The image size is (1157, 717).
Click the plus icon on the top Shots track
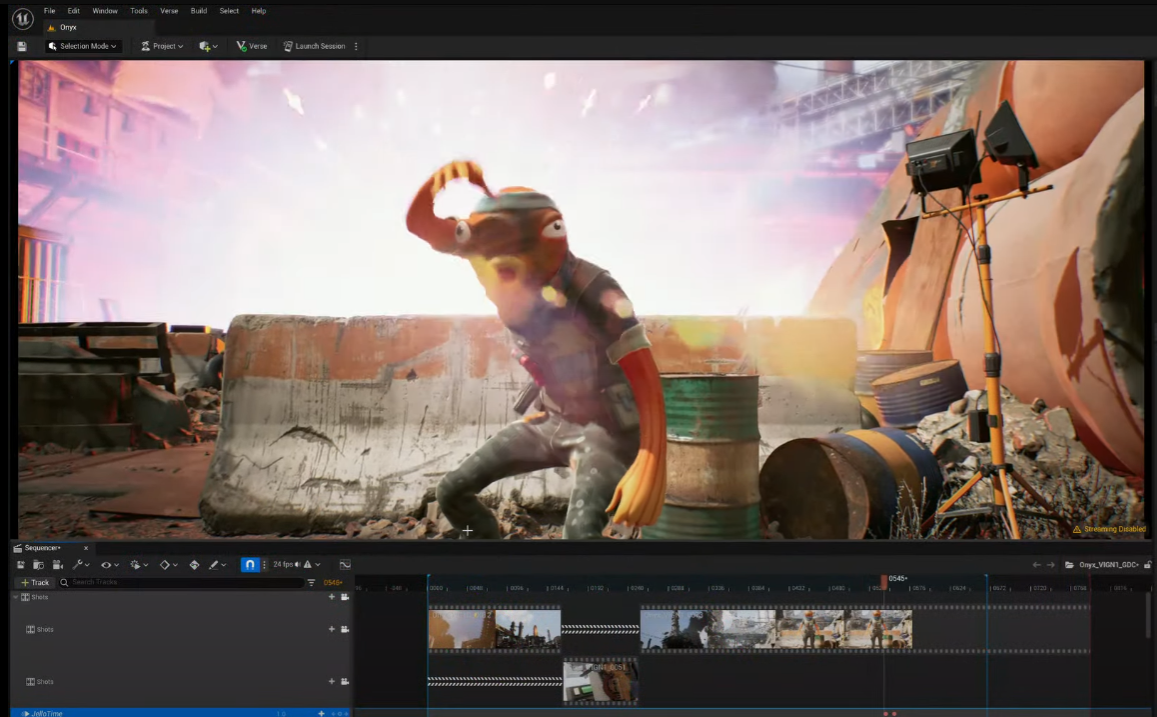tap(331, 597)
